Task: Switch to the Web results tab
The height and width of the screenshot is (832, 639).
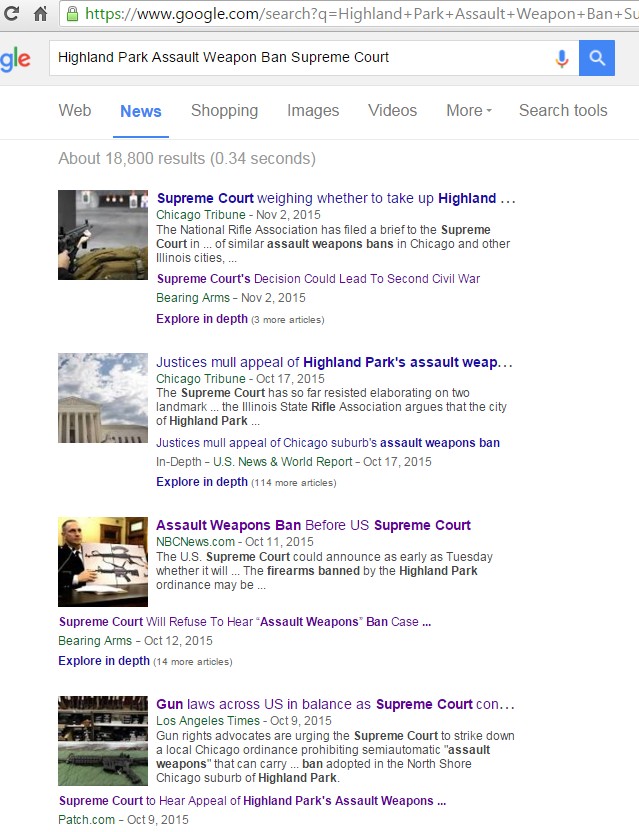Action: pos(75,110)
